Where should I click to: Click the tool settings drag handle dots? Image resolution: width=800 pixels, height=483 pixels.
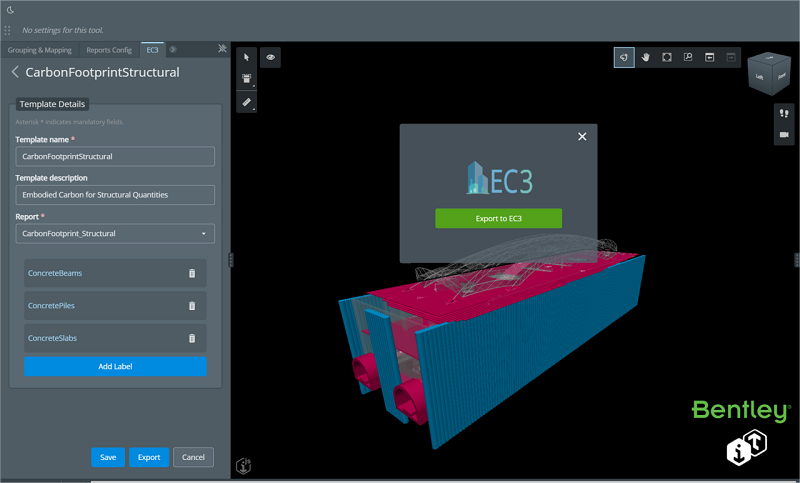[7, 31]
